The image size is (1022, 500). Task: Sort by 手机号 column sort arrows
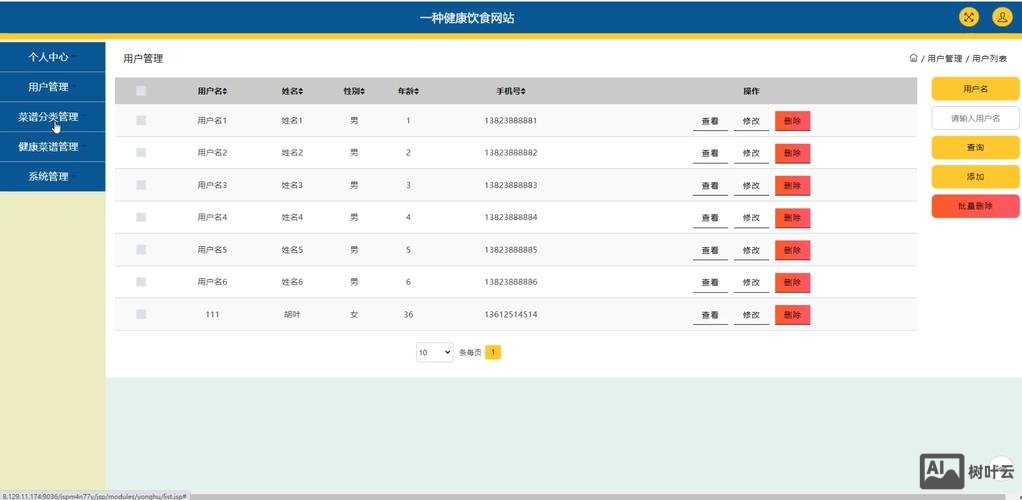click(x=523, y=92)
